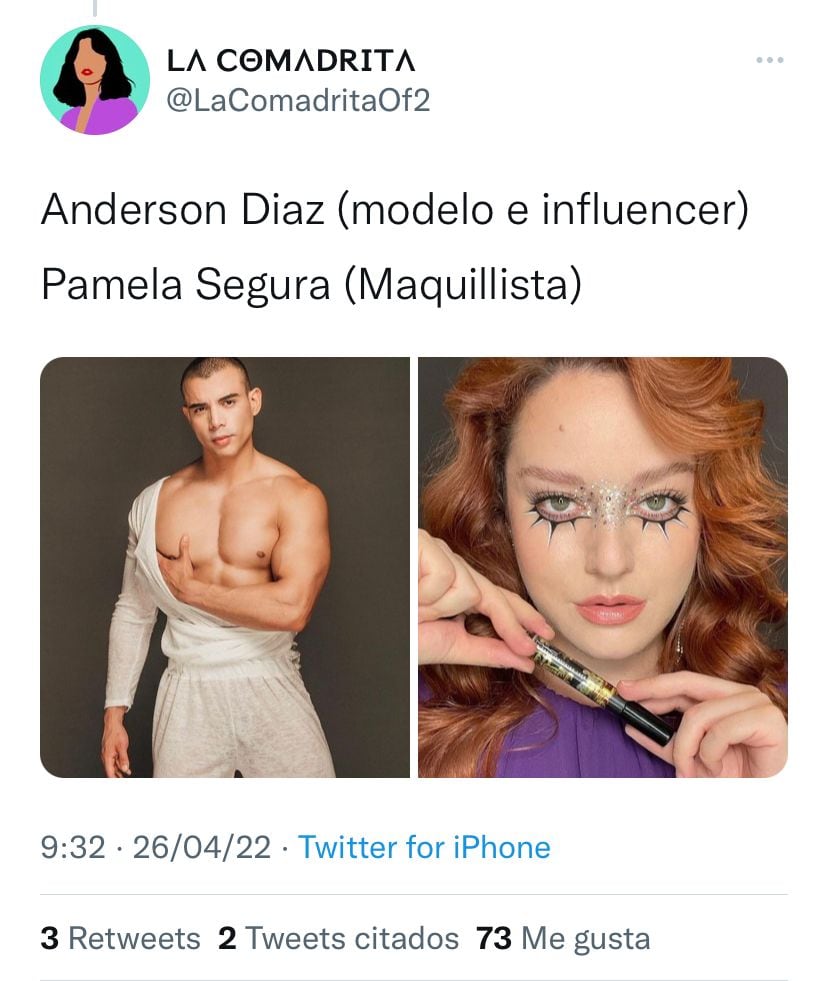This screenshot has width=828, height=981.
Task: Click the word Retweets label
Action: 134,938
